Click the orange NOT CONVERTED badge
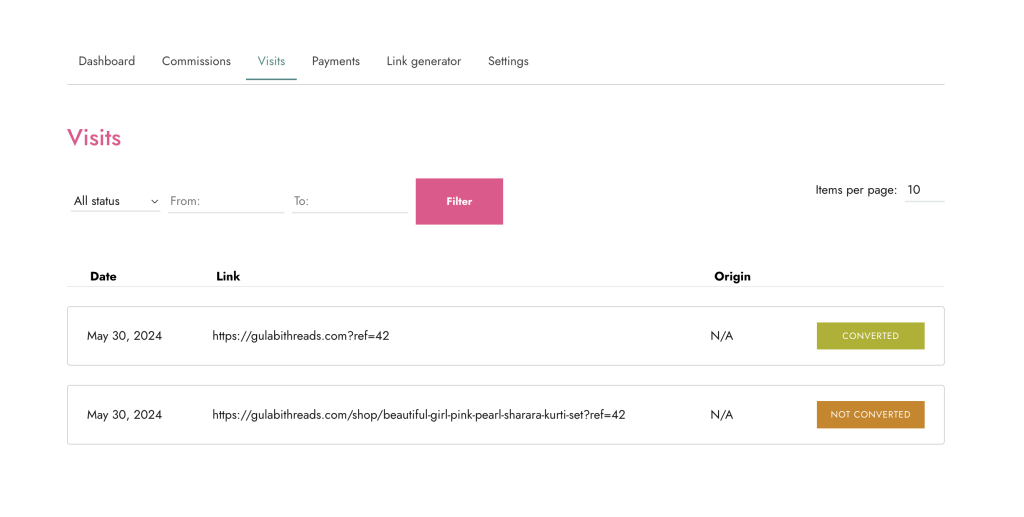 click(870, 414)
